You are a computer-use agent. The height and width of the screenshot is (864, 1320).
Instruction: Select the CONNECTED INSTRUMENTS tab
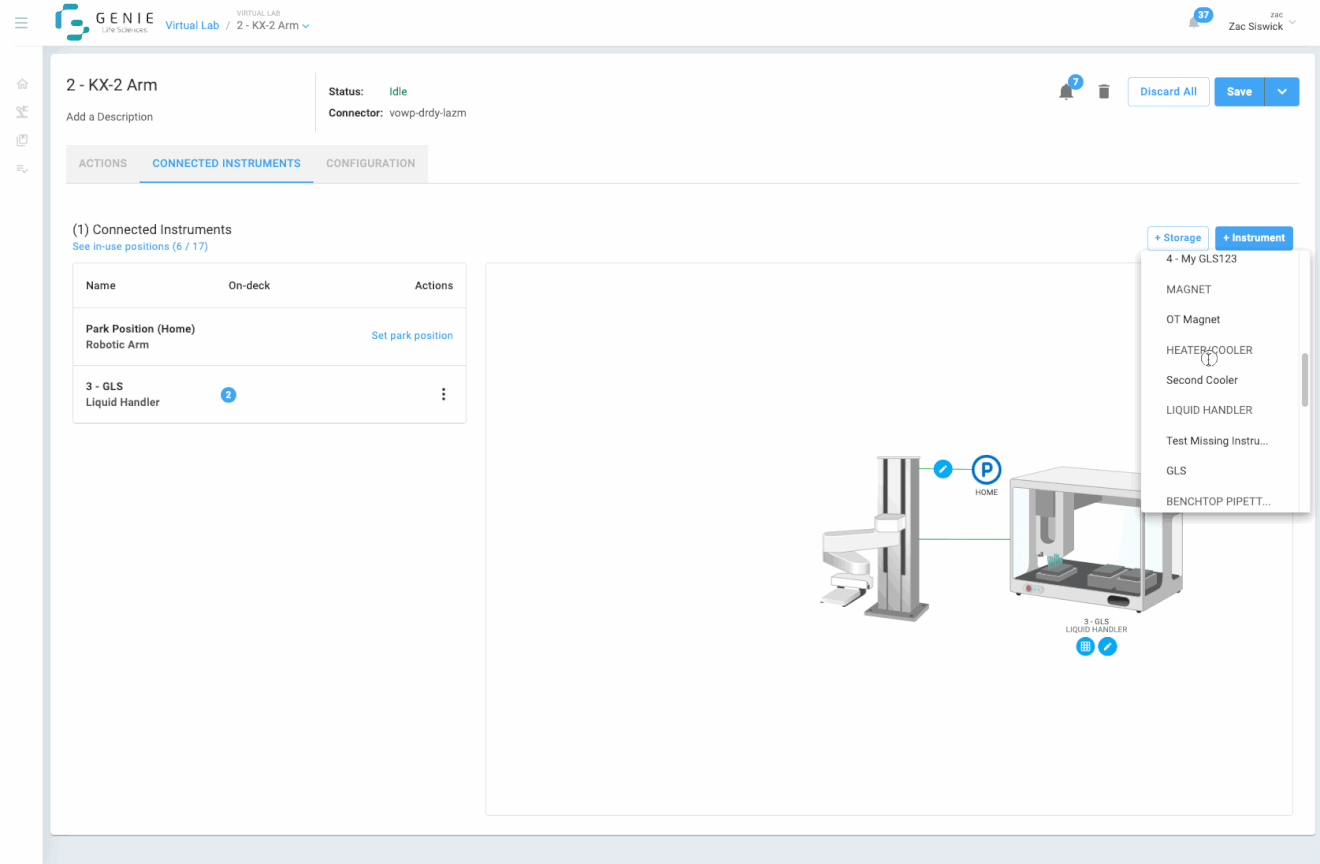pos(226,163)
